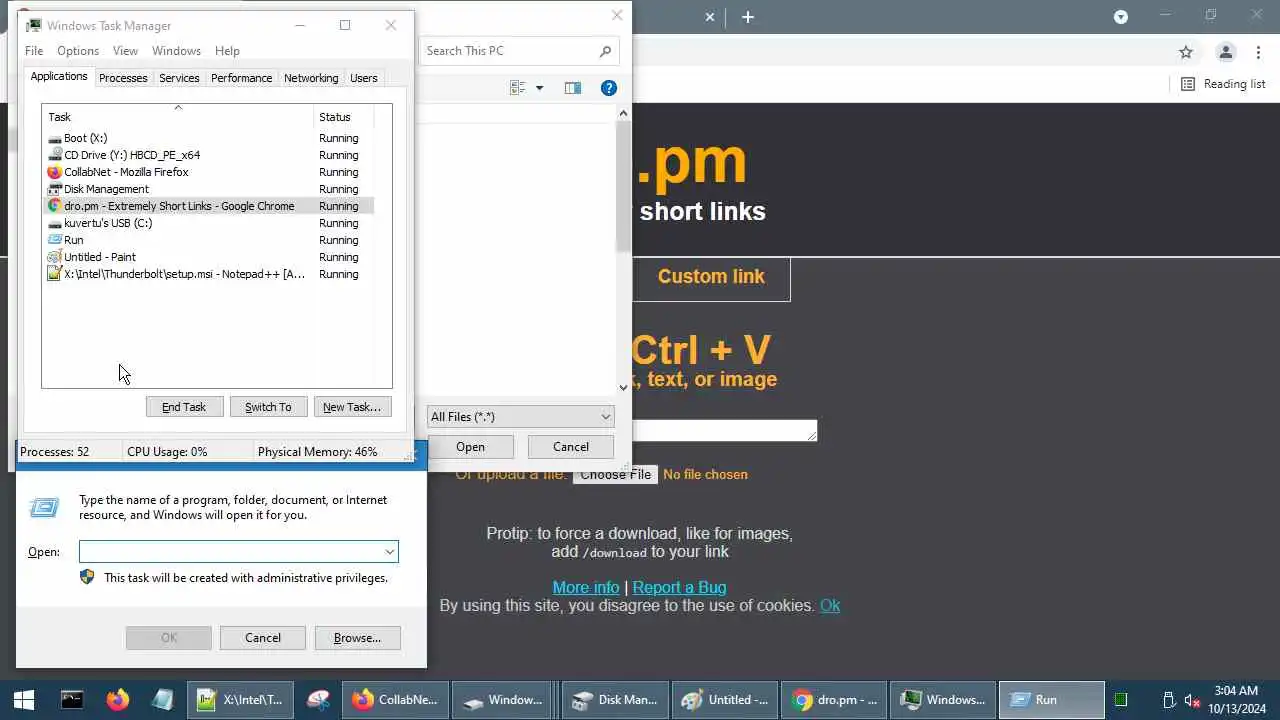Open Chrome's tab search circle button
The width and height of the screenshot is (1280, 720).
[x=1121, y=17]
